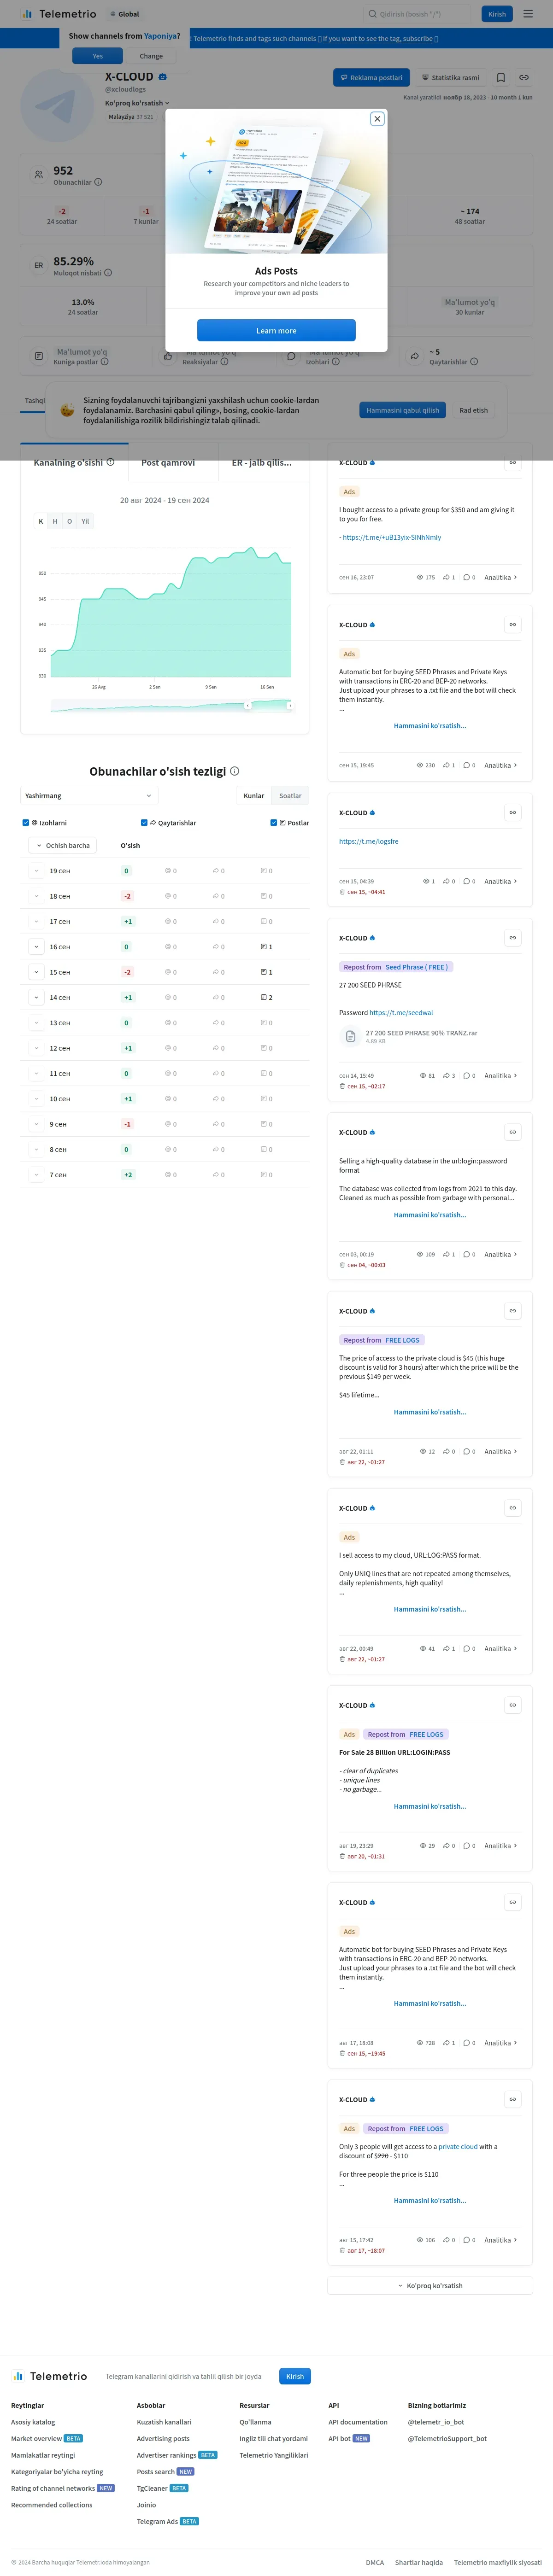Toggle the Izohlarni checkbox
The width and height of the screenshot is (553, 2576).
click(x=25, y=823)
